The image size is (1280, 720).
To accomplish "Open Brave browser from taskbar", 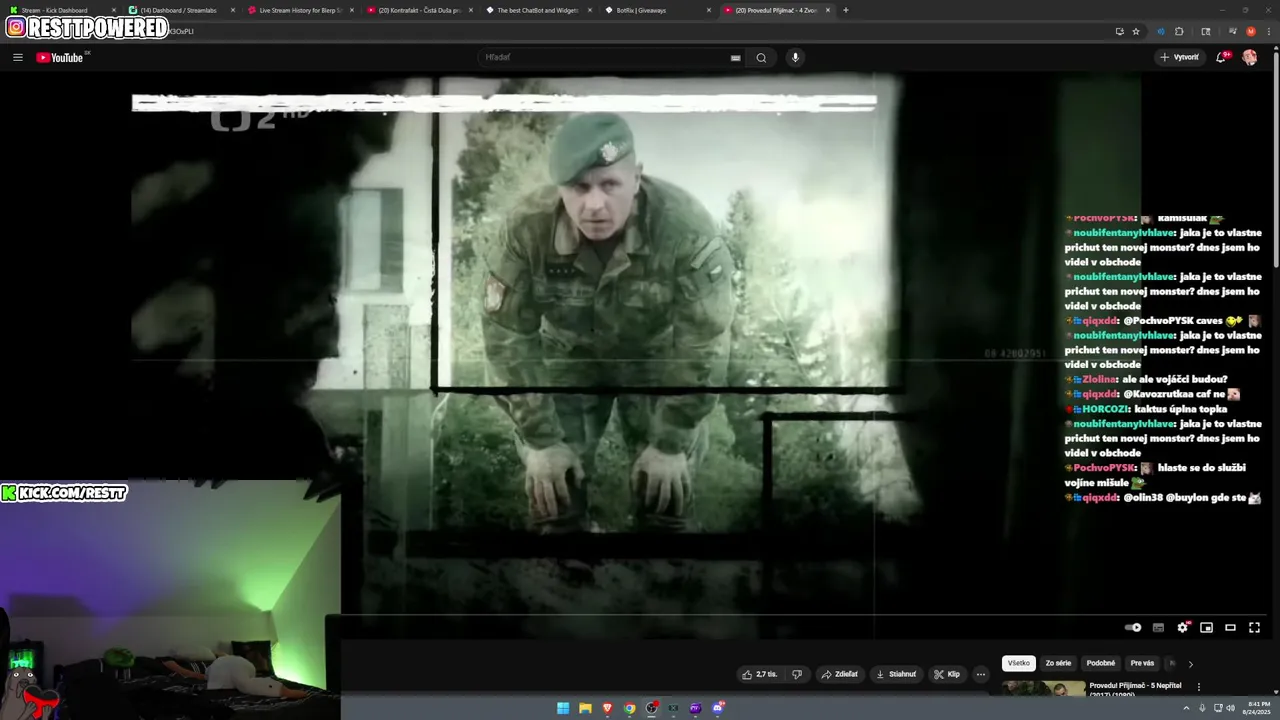I will (607, 708).
